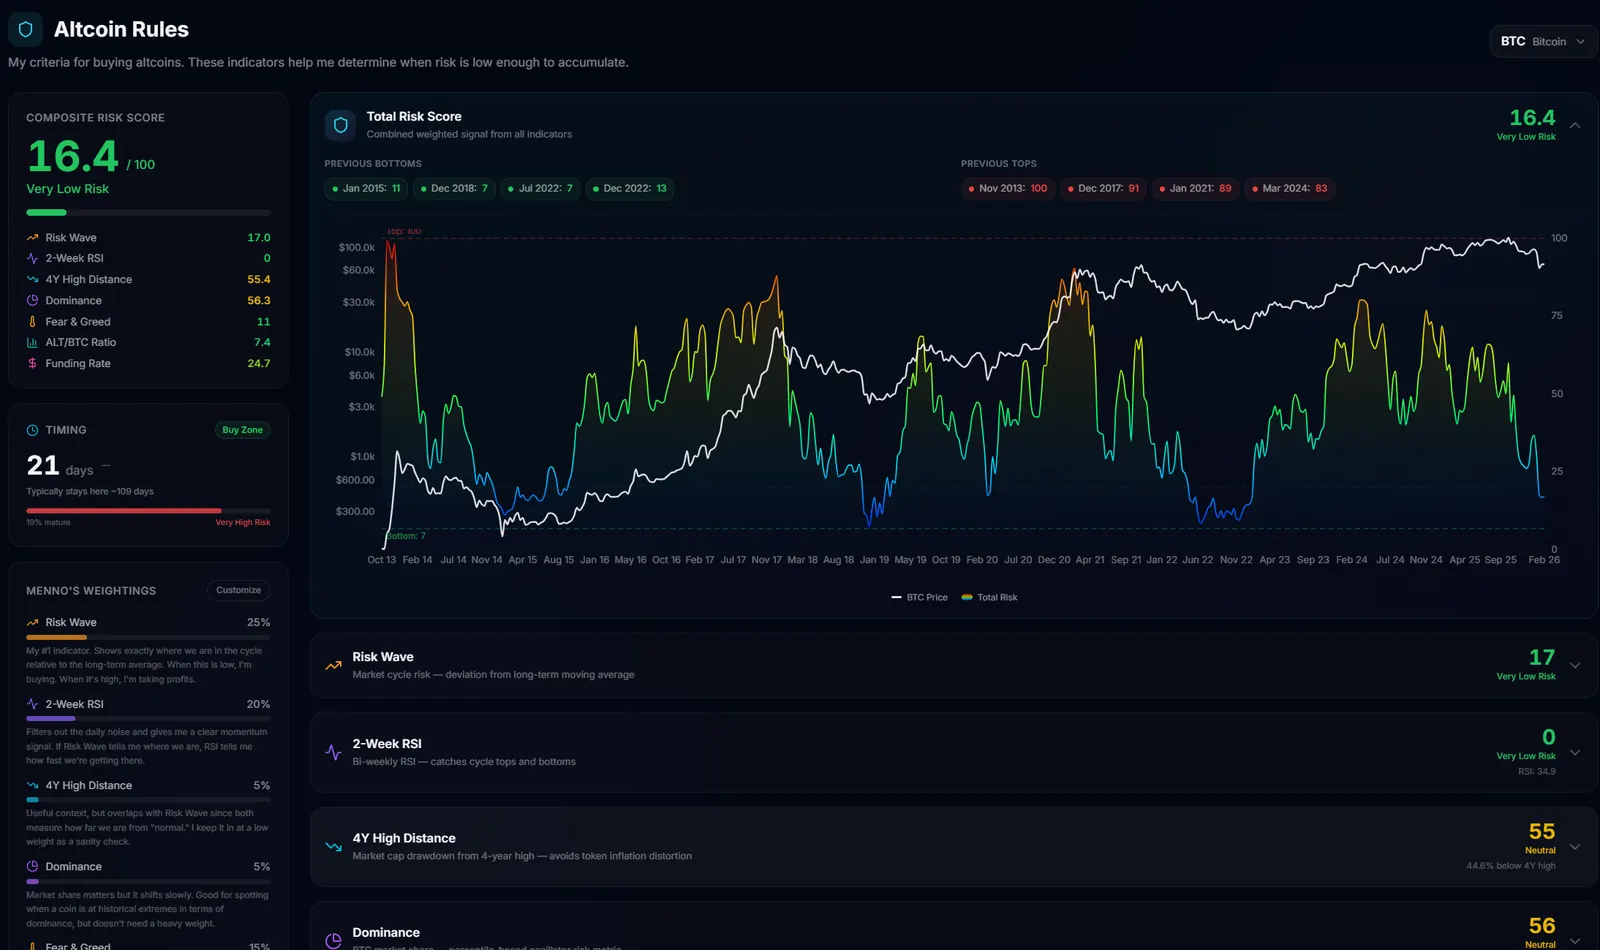Viewport: 1600px width, 950px height.
Task: Select the Dec 2017 previous top chip
Action: pos(1103,188)
